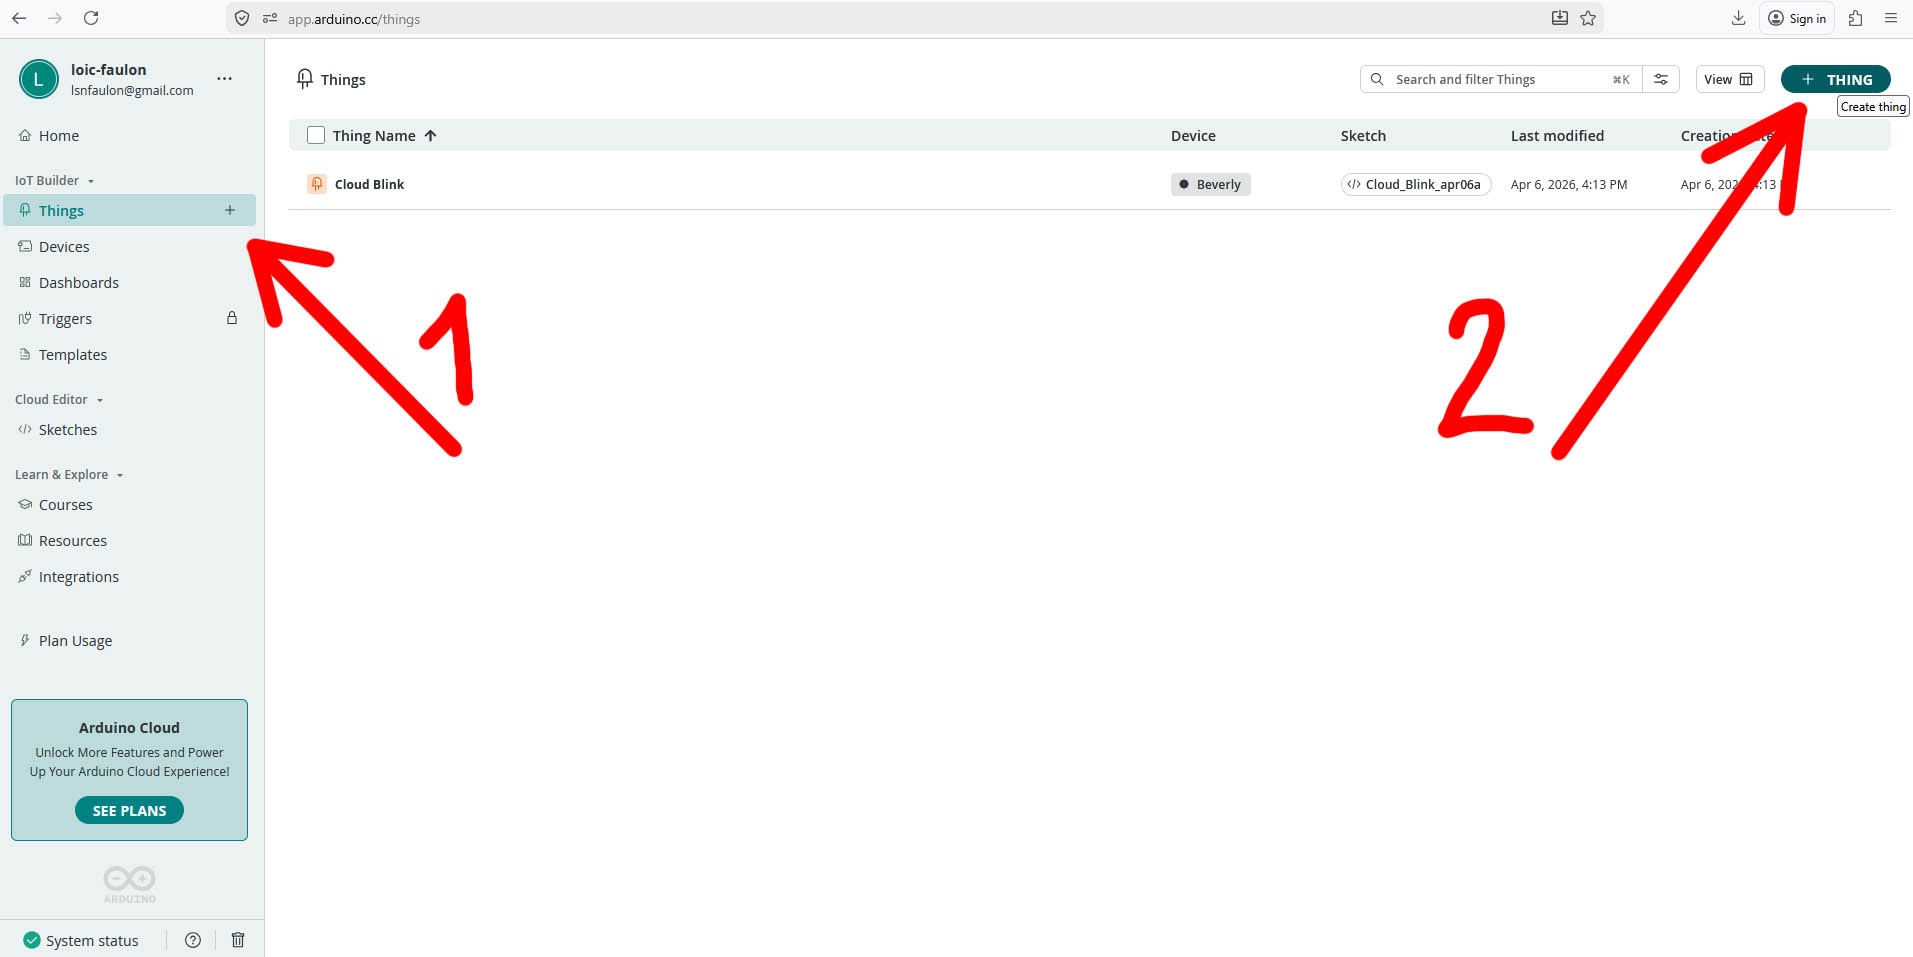This screenshot has height=957, width=1913.
Task: Open the View layout dropdown
Action: 1730,79
